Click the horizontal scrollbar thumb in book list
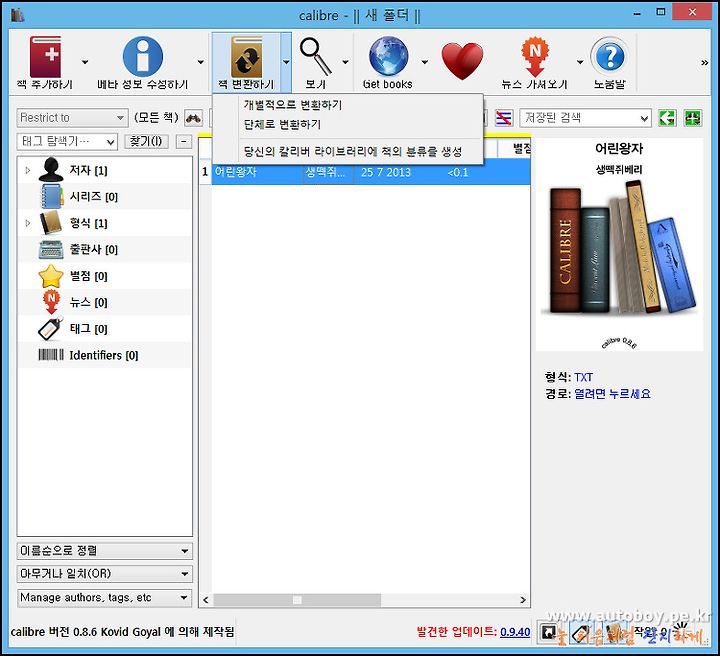 297,600
